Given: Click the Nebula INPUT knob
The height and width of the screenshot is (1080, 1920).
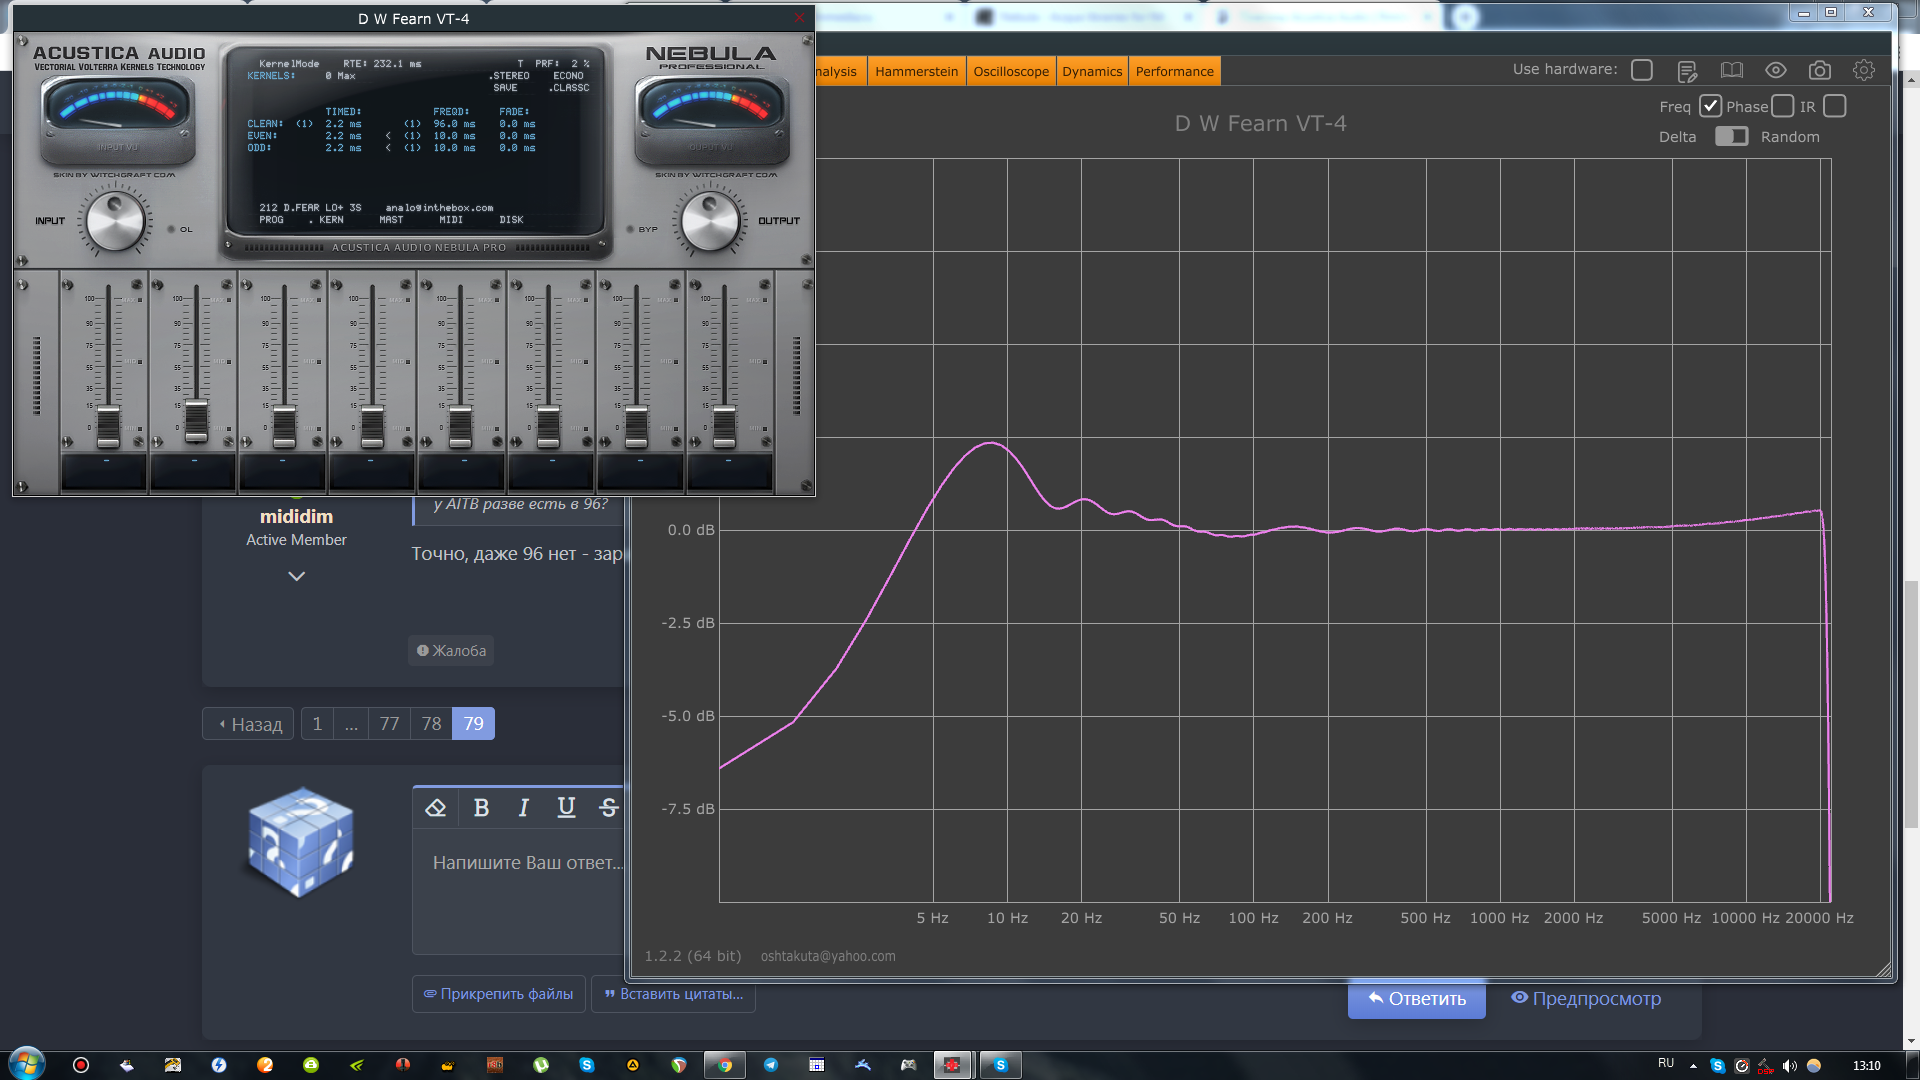Looking at the screenshot, I should tap(116, 221).
